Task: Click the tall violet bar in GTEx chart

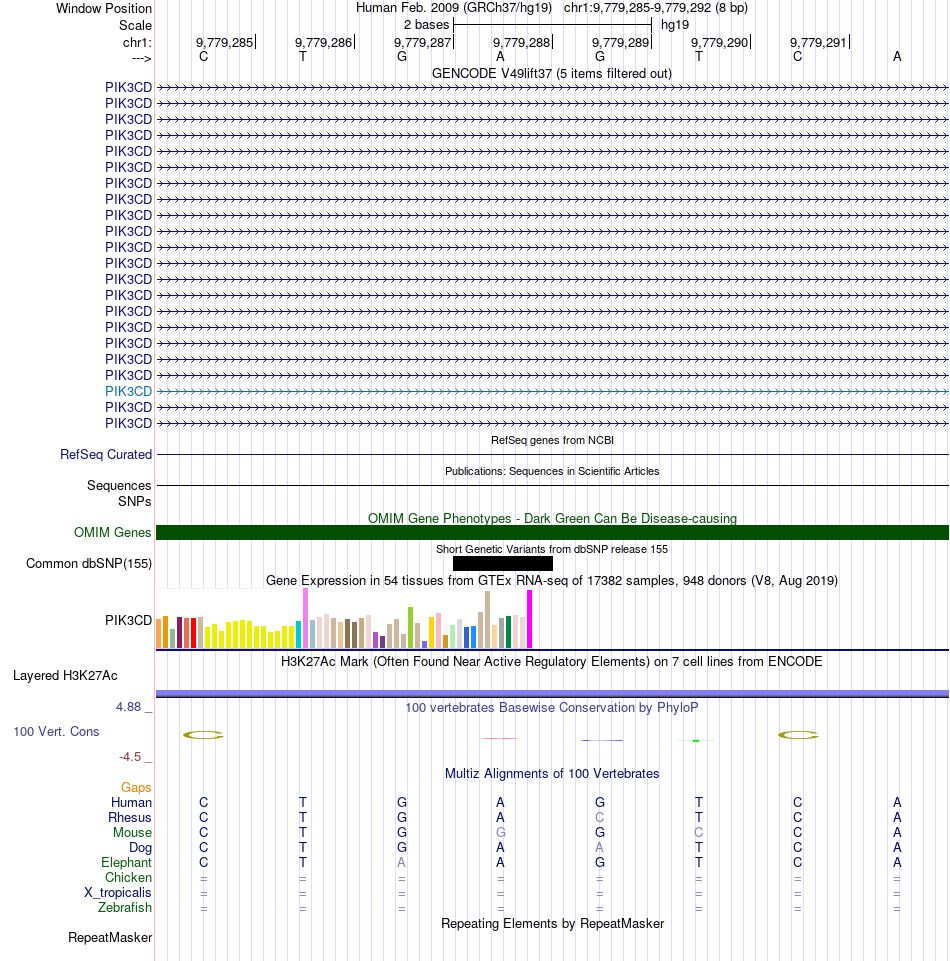Action: 305,618
